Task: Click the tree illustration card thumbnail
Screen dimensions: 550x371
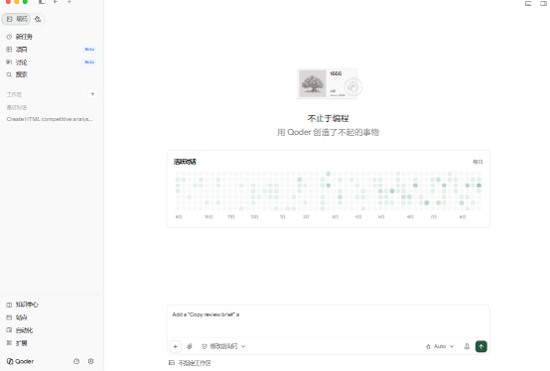Action: 313,83
